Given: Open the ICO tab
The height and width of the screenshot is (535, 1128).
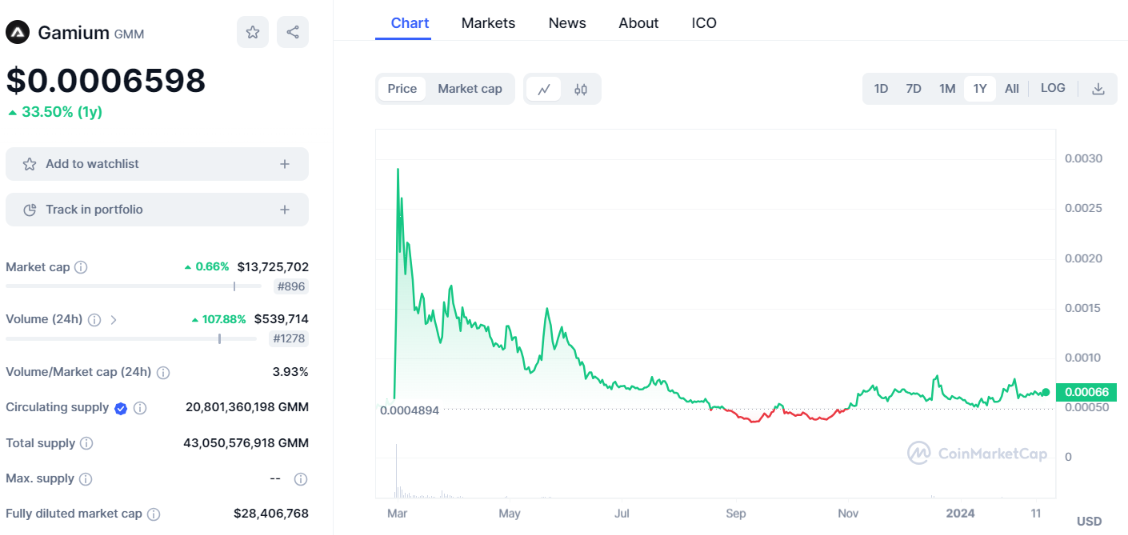Looking at the screenshot, I should point(704,23).
